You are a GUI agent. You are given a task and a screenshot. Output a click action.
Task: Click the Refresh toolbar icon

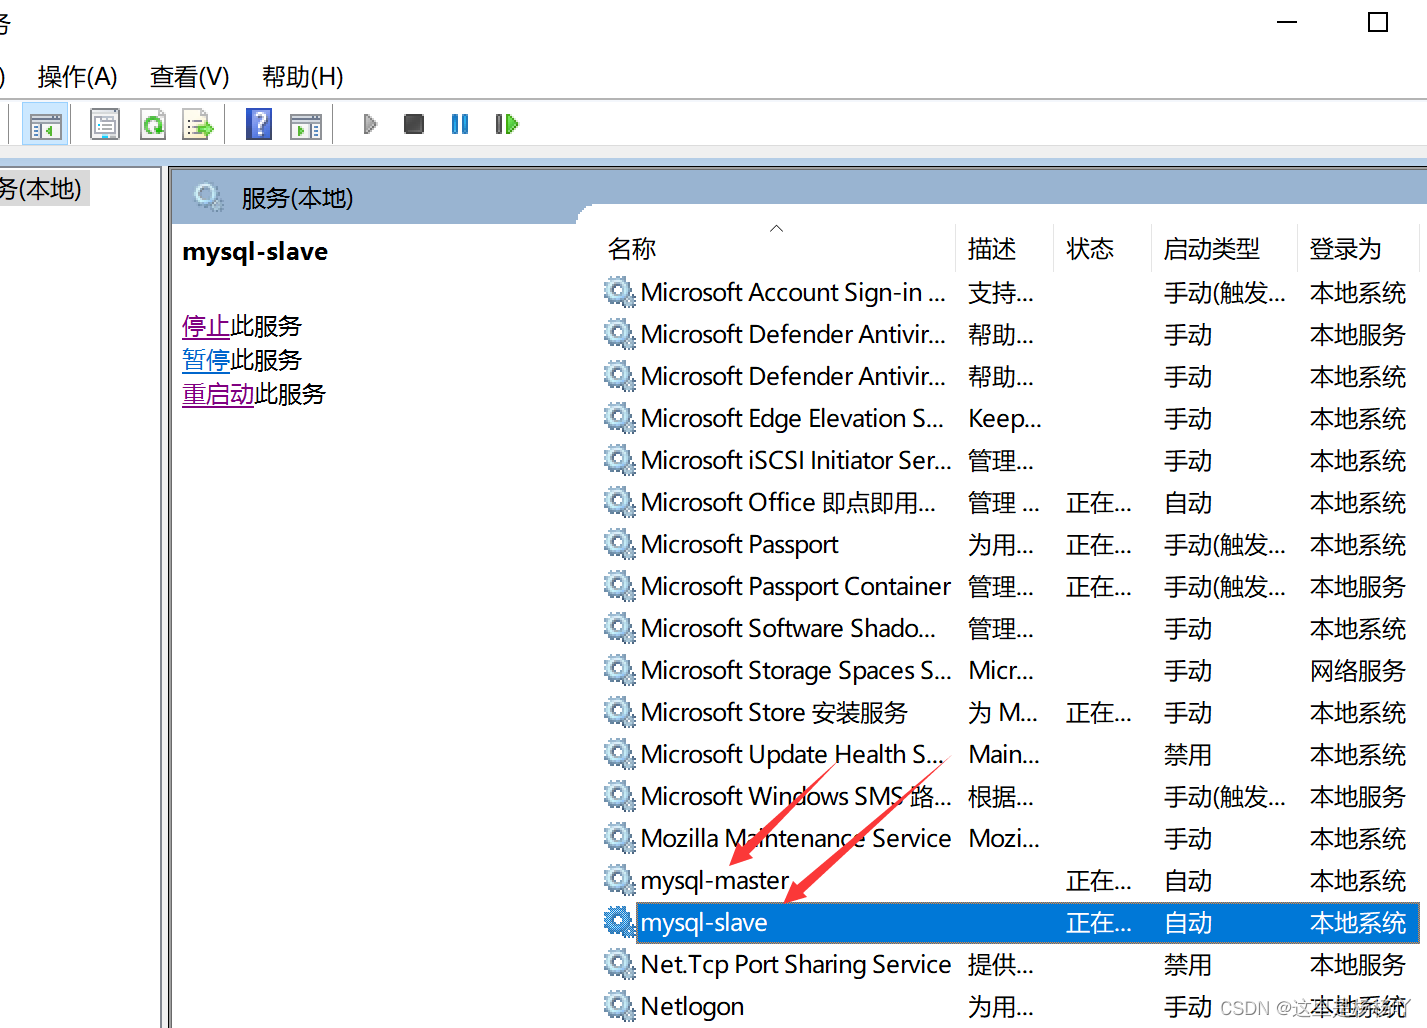(x=153, y=125)
